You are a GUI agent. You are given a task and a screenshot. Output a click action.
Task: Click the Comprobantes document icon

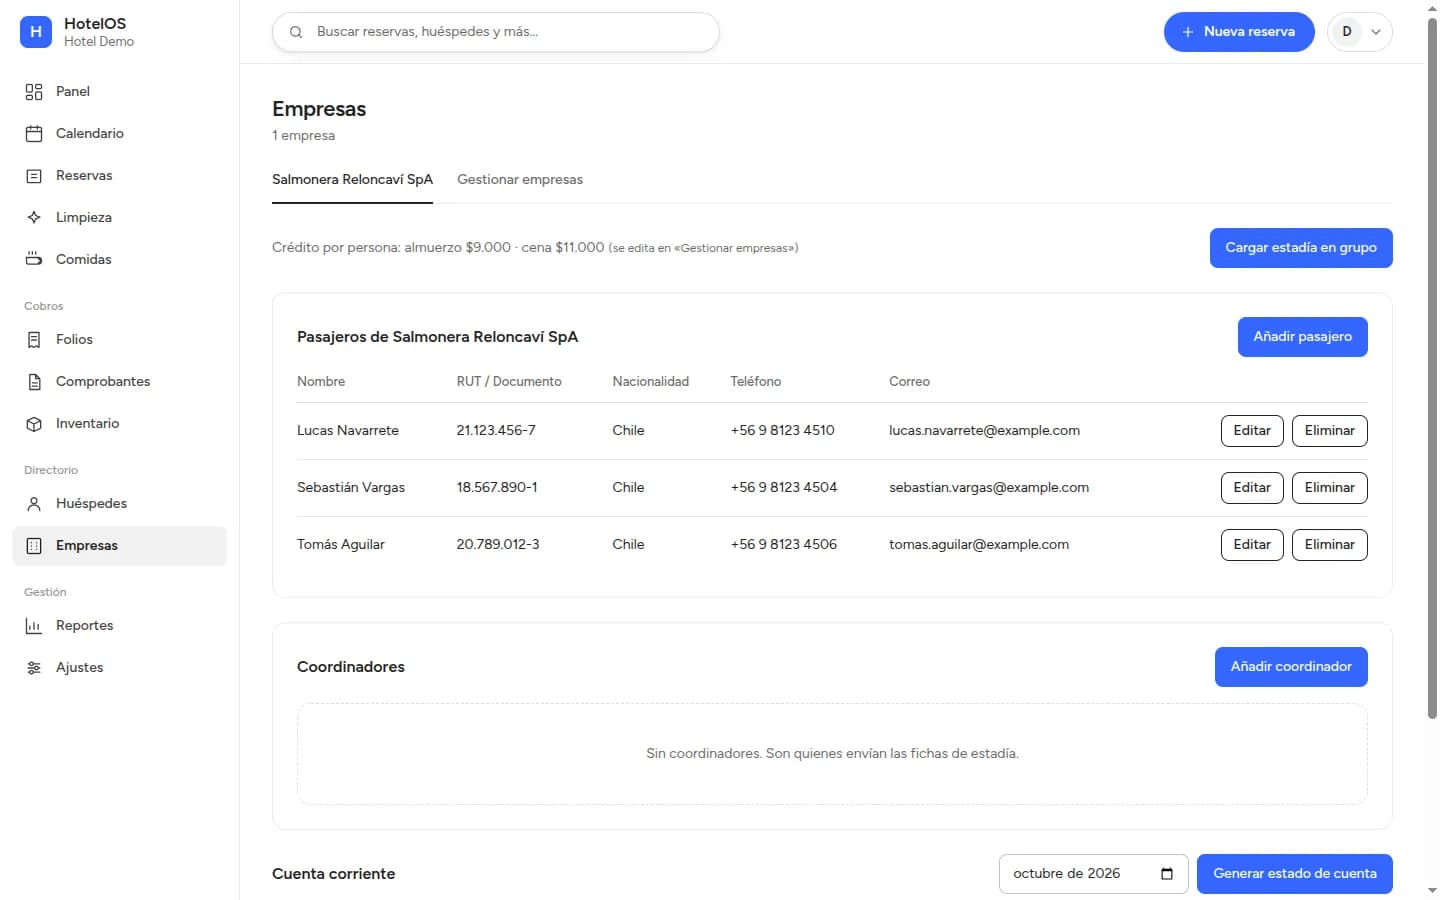coord(34,382)
